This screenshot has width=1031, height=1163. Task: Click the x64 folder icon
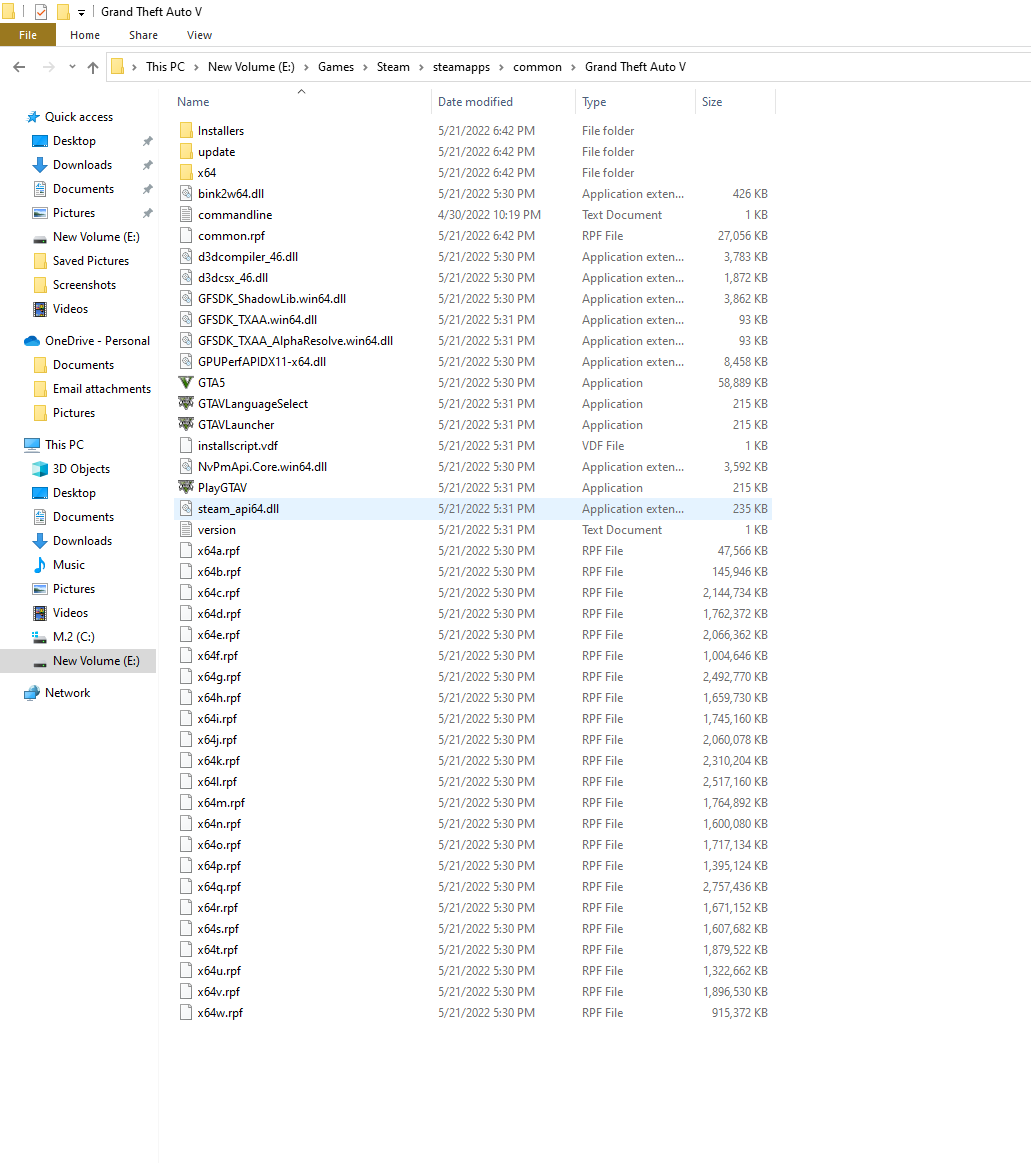click(186, 172)
